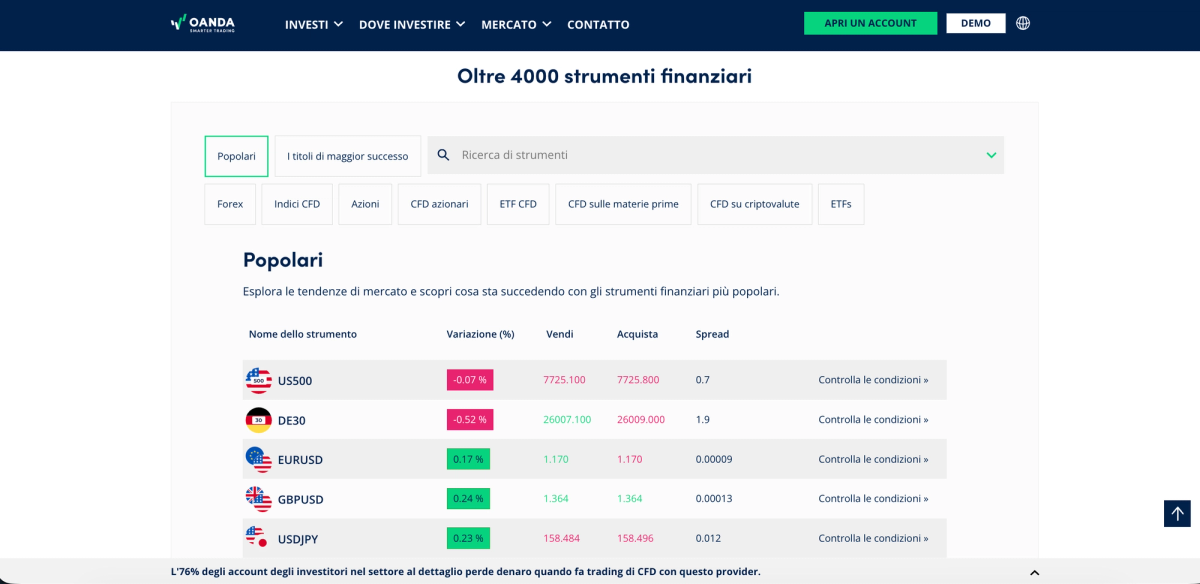Open Controlla le condizioni for GBPUSD
Image resolution: width=1200 pixels, height=584 pixels.
pos(873,499)
